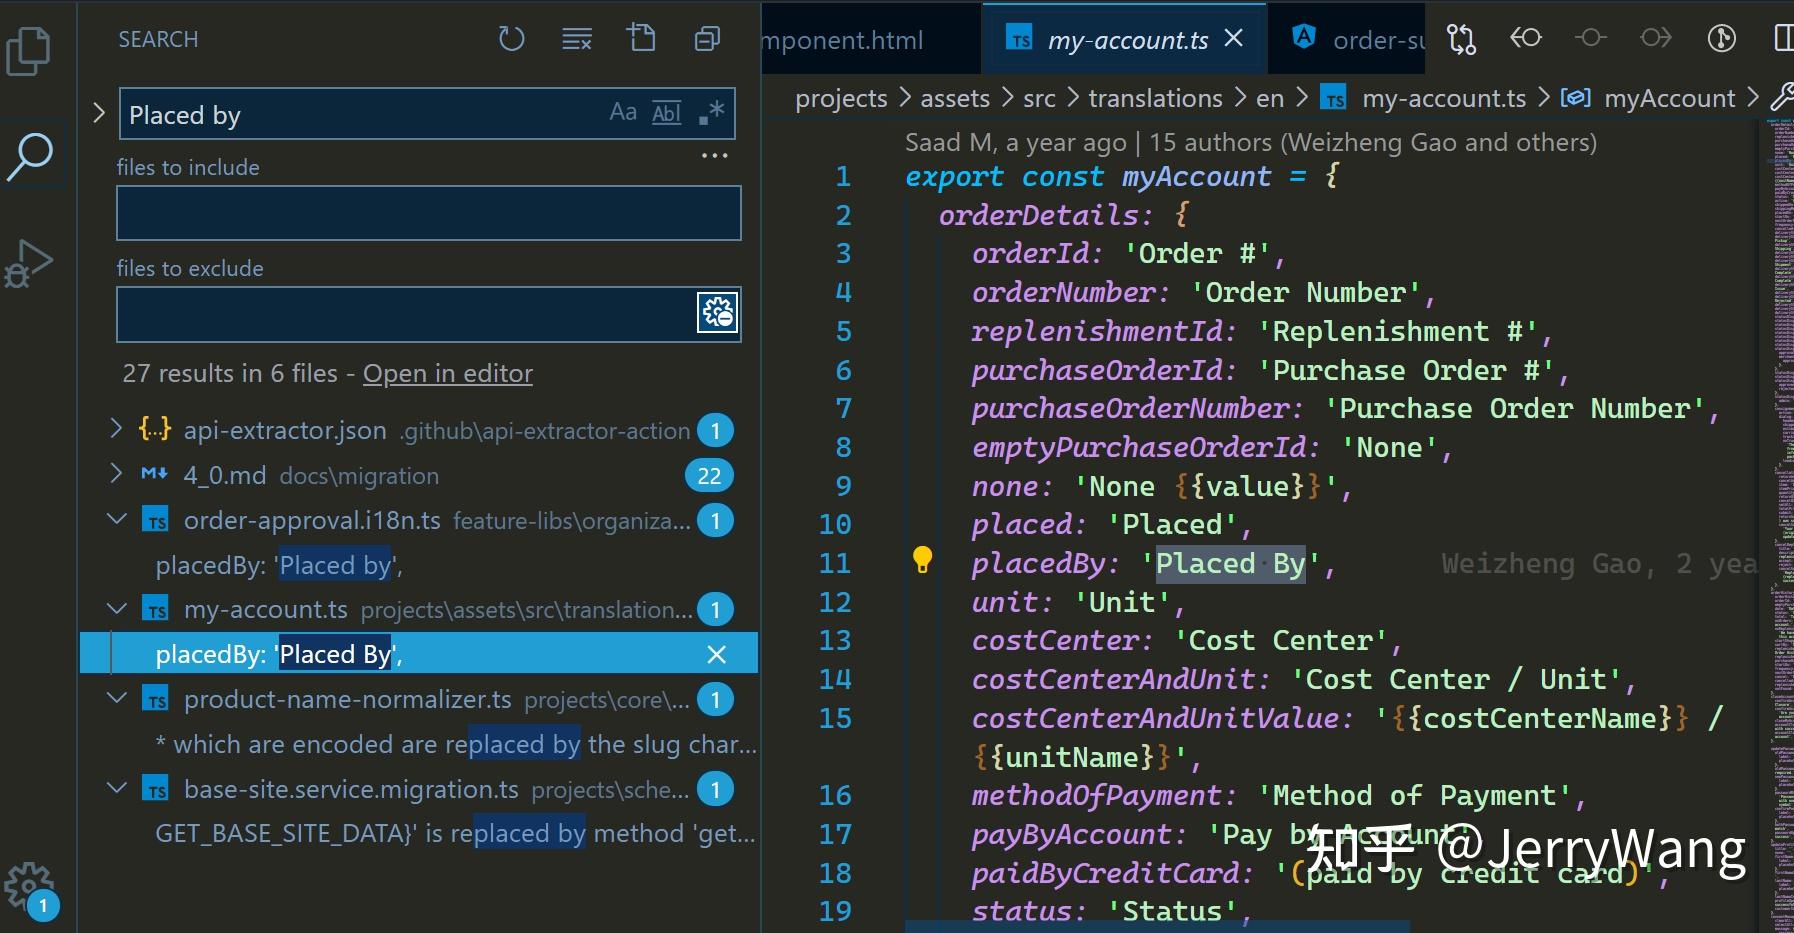Enable regular expression search mode
Viewport: 1794px width, 933px height.
point(710,112)
